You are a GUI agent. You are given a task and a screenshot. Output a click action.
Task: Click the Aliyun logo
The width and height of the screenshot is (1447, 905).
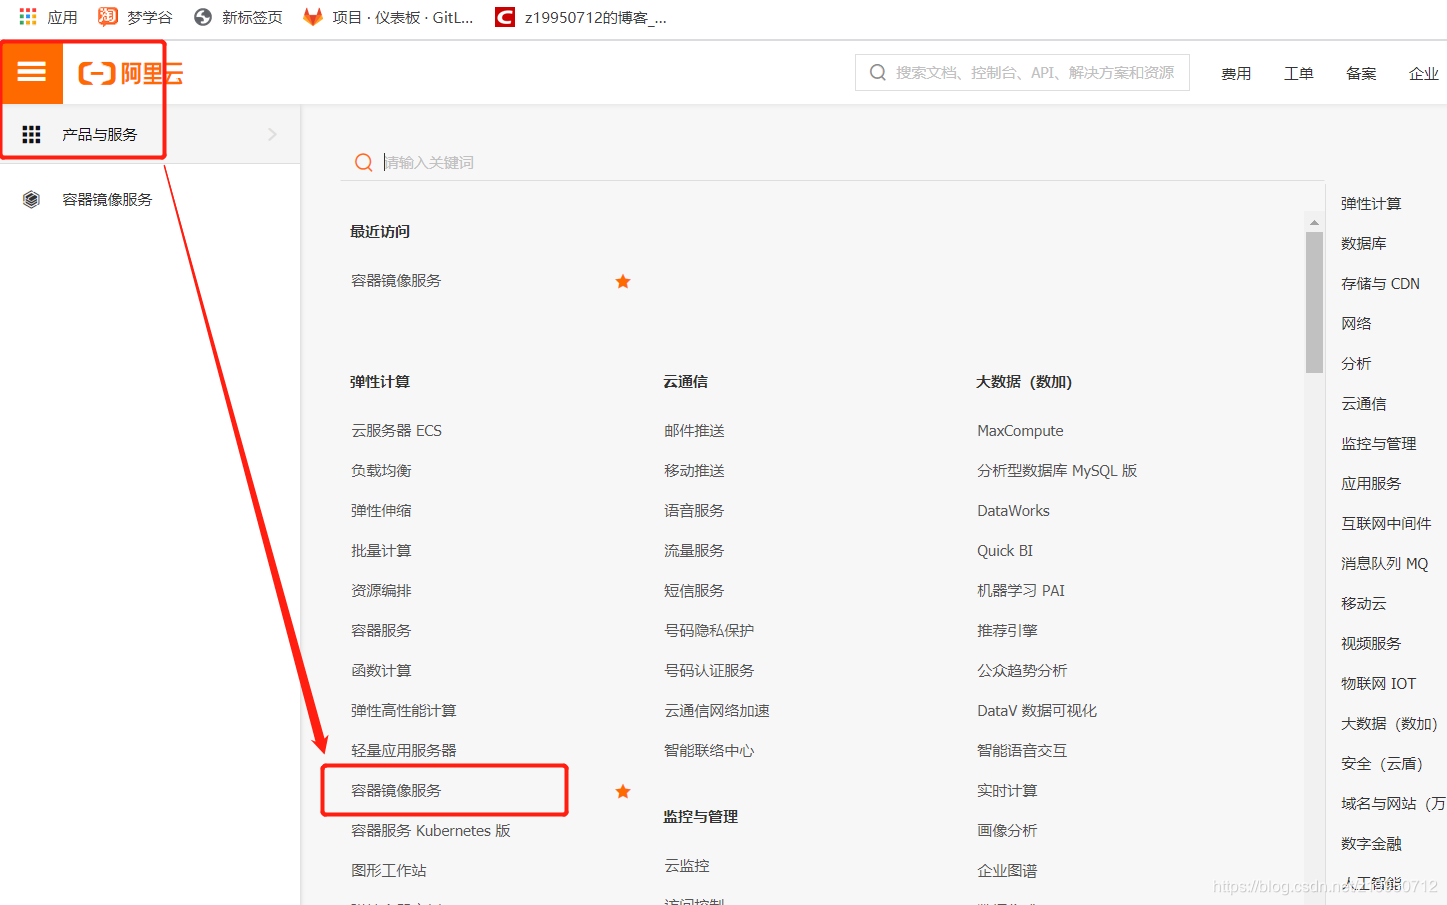(x=130, y=73)
